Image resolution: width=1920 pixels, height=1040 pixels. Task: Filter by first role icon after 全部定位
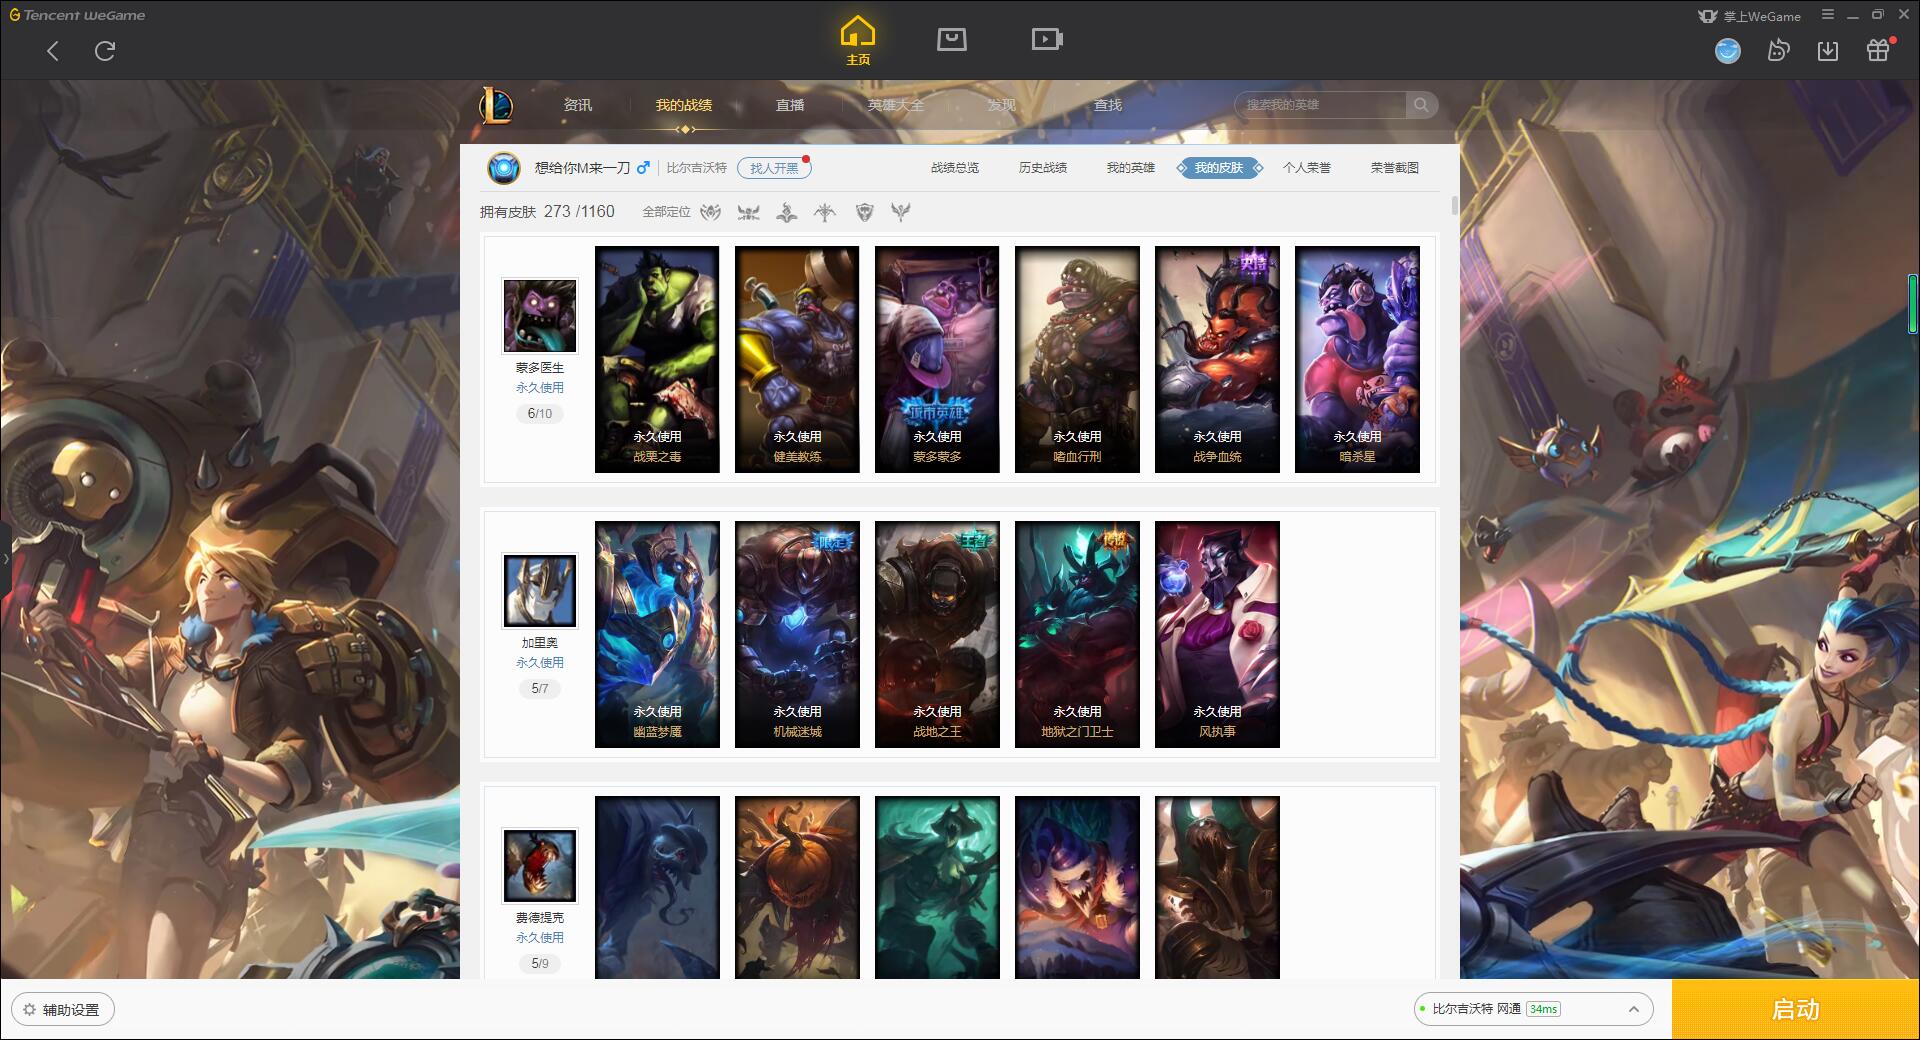tap(711, 212)
